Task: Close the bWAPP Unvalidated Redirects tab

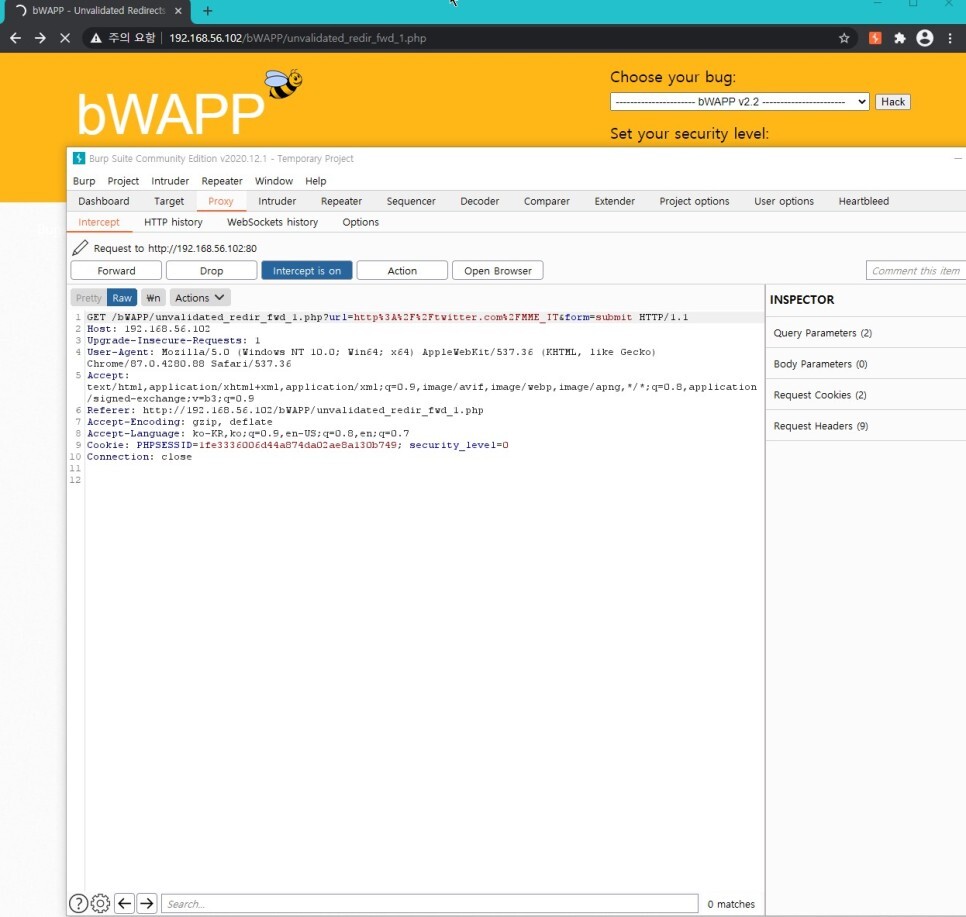Action: [x=178, y=10]
